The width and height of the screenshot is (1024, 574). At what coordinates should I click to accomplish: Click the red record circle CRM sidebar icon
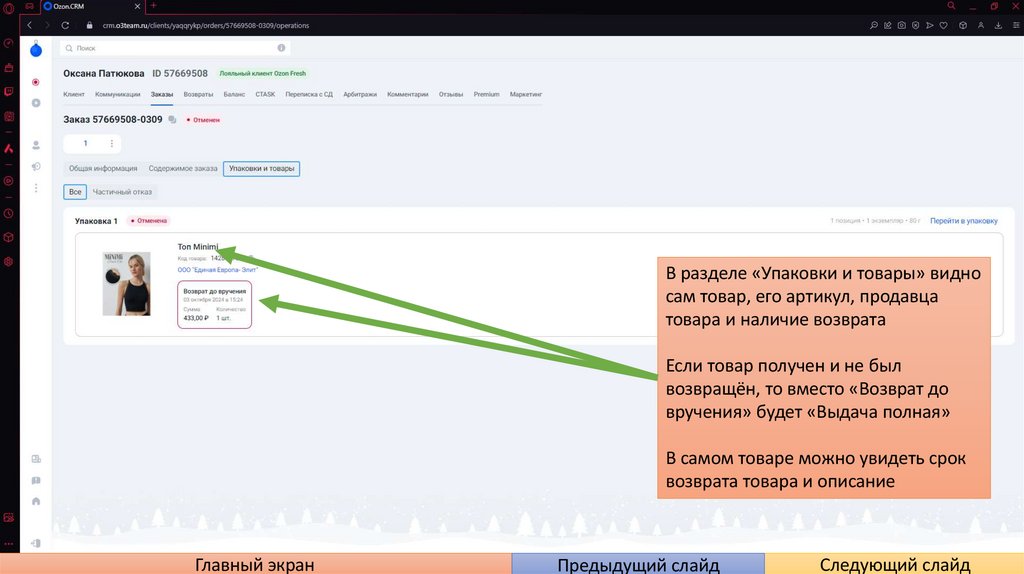coord(36,82)
